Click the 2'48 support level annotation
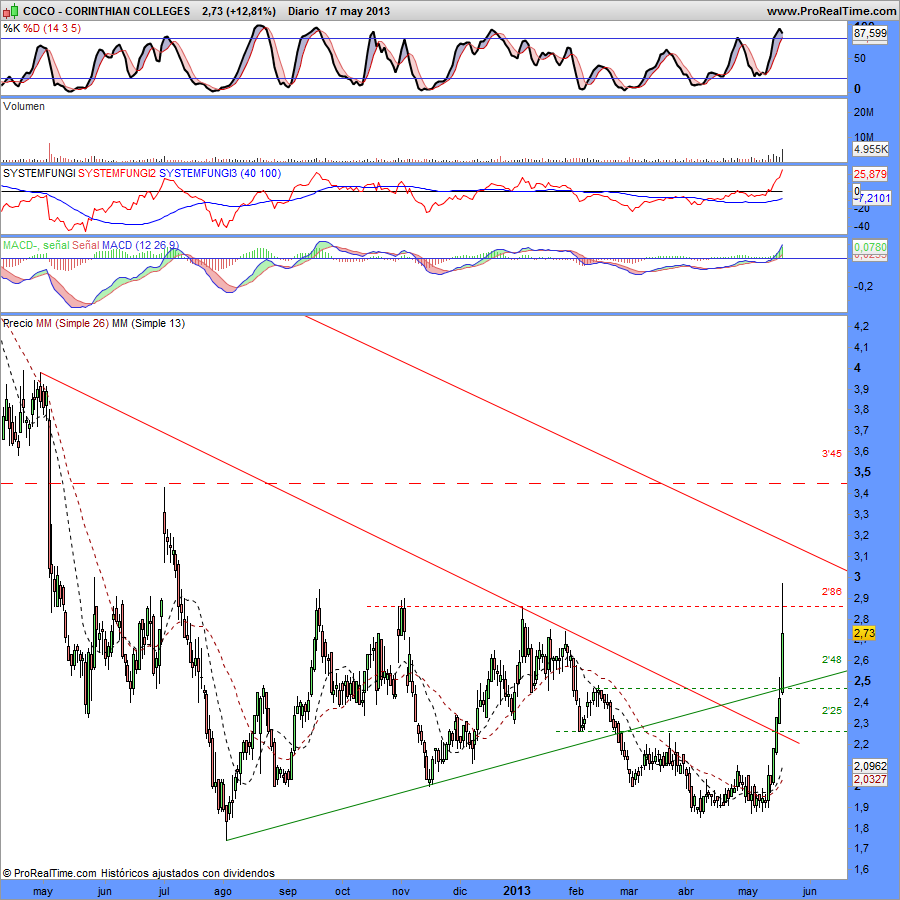The width and height of the screenshot is (900, 900). (x=832, y=660)
